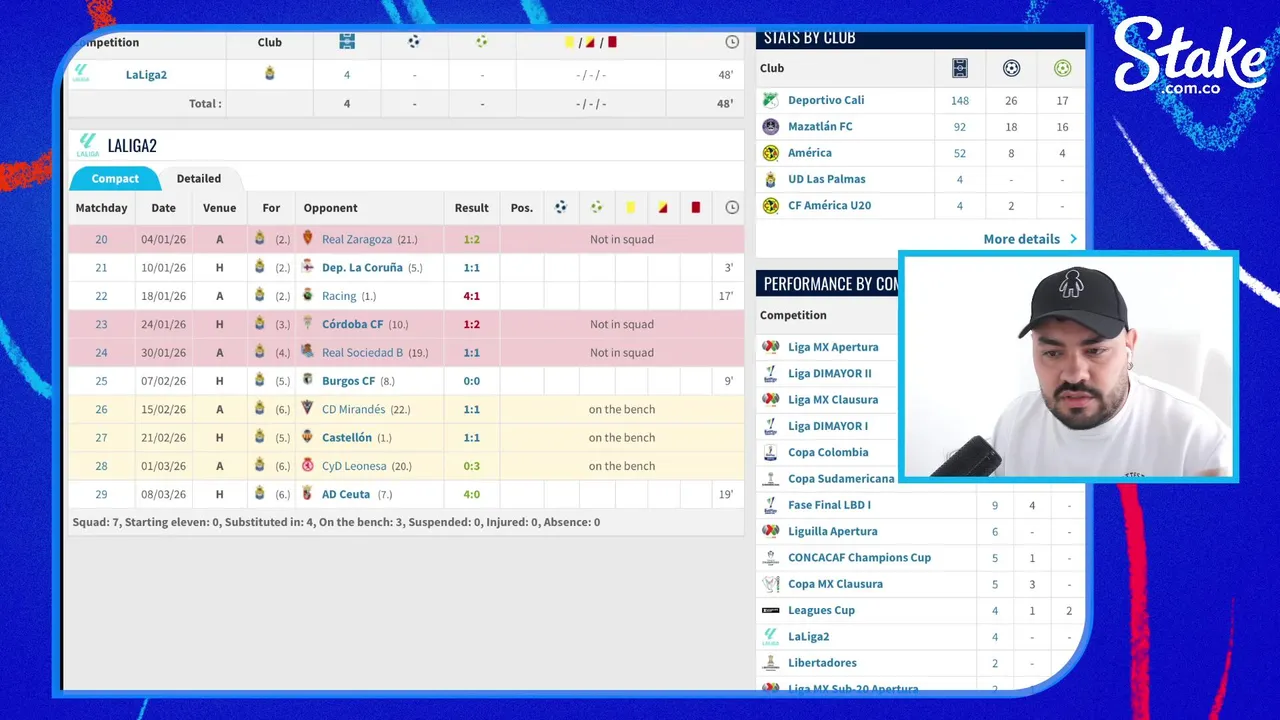Open the Castellón opponent link
Image resolution: width=1280 pixels, height=720 pixels.
347,438
